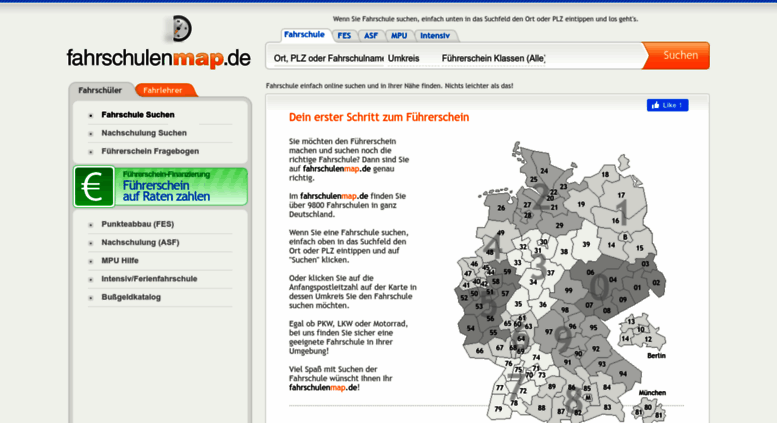Open Nachschulung Suchen link
Screen dimensions: 777x423
pos(144,133)
